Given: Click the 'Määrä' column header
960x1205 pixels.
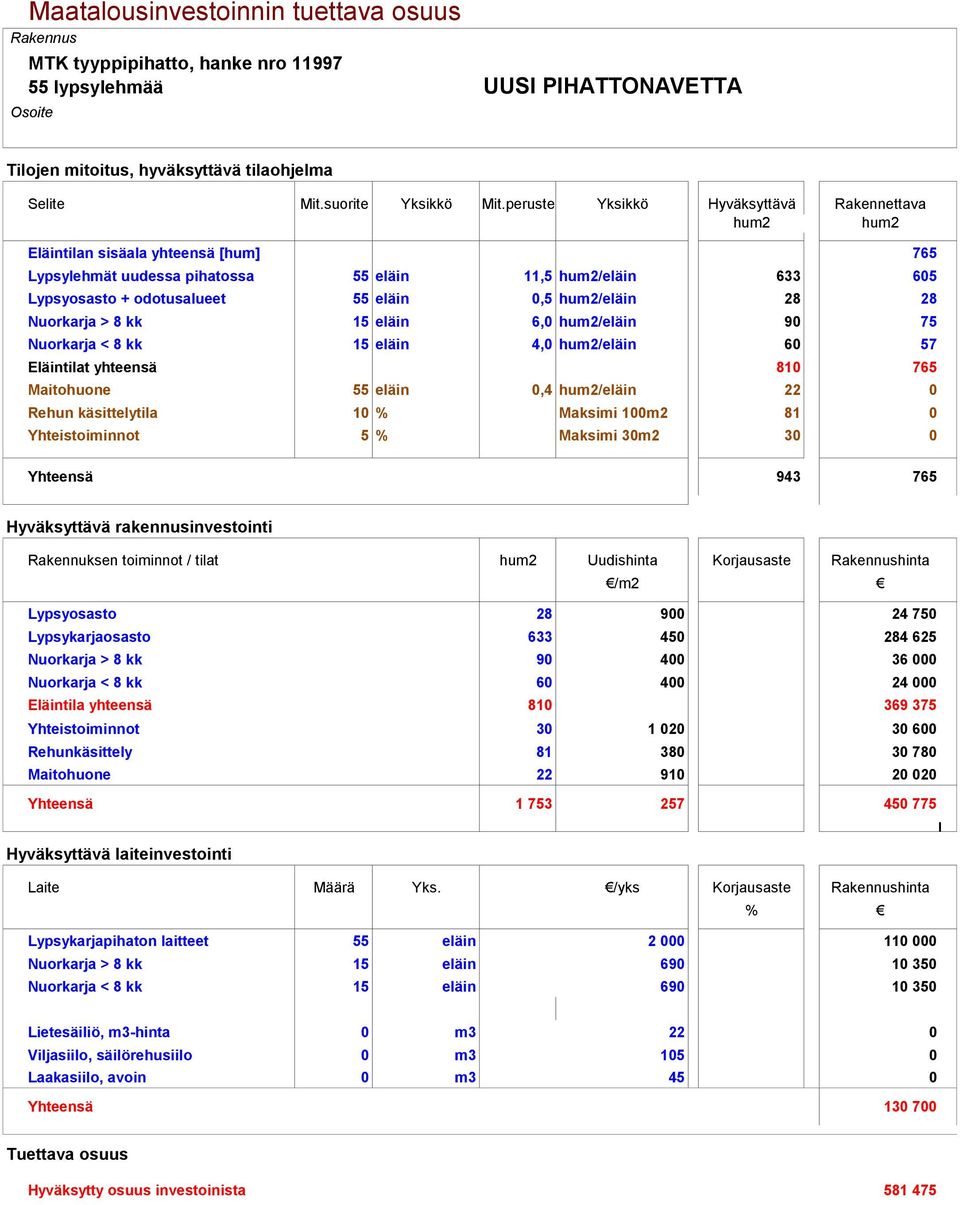Looking at the screenshot, I should (x=333, y=888).
